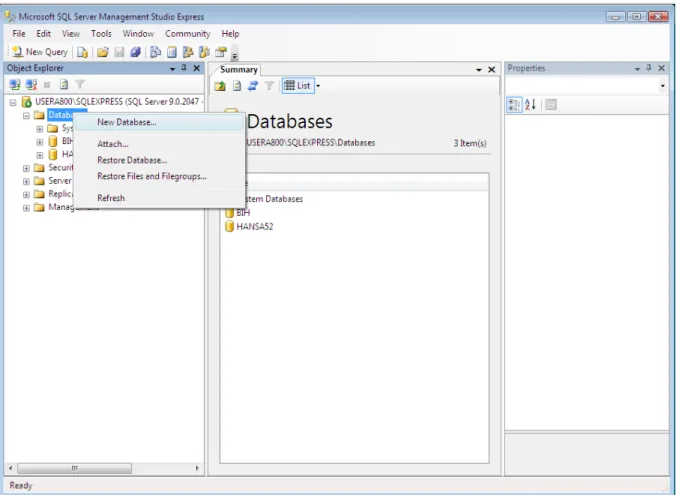676x495 pixels.
Task: Expand the Security folder node
Action: (x=26, y=168)
